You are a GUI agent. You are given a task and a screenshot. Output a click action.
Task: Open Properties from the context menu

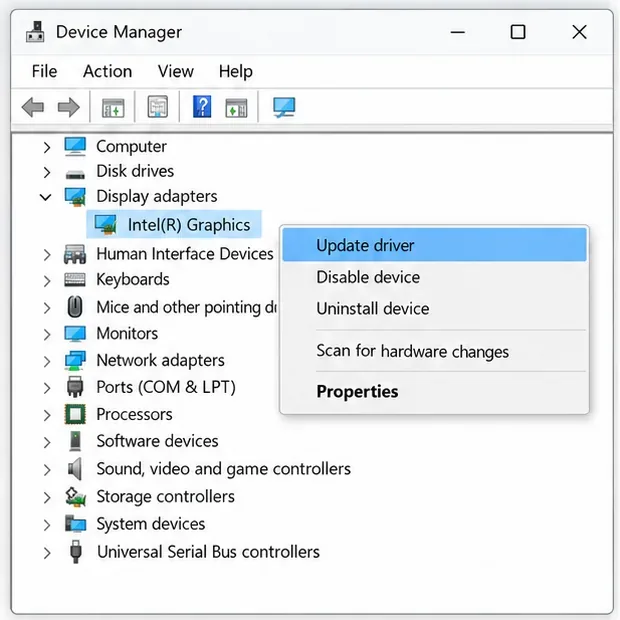click(x=434, y=391)
